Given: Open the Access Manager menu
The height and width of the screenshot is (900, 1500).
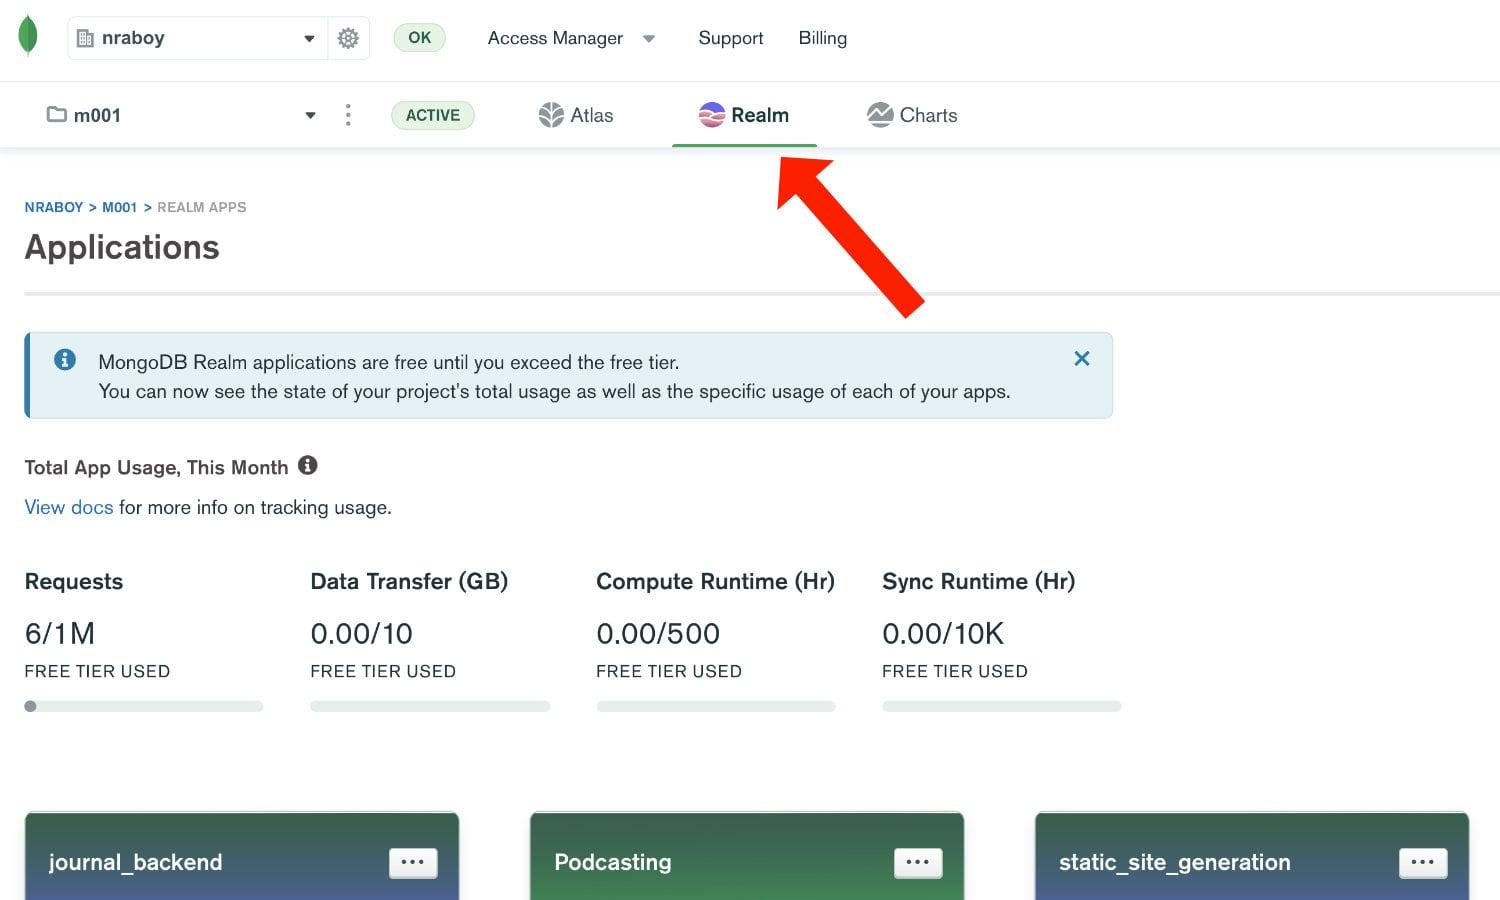Looking at the screenshot, I should (555, 38).
